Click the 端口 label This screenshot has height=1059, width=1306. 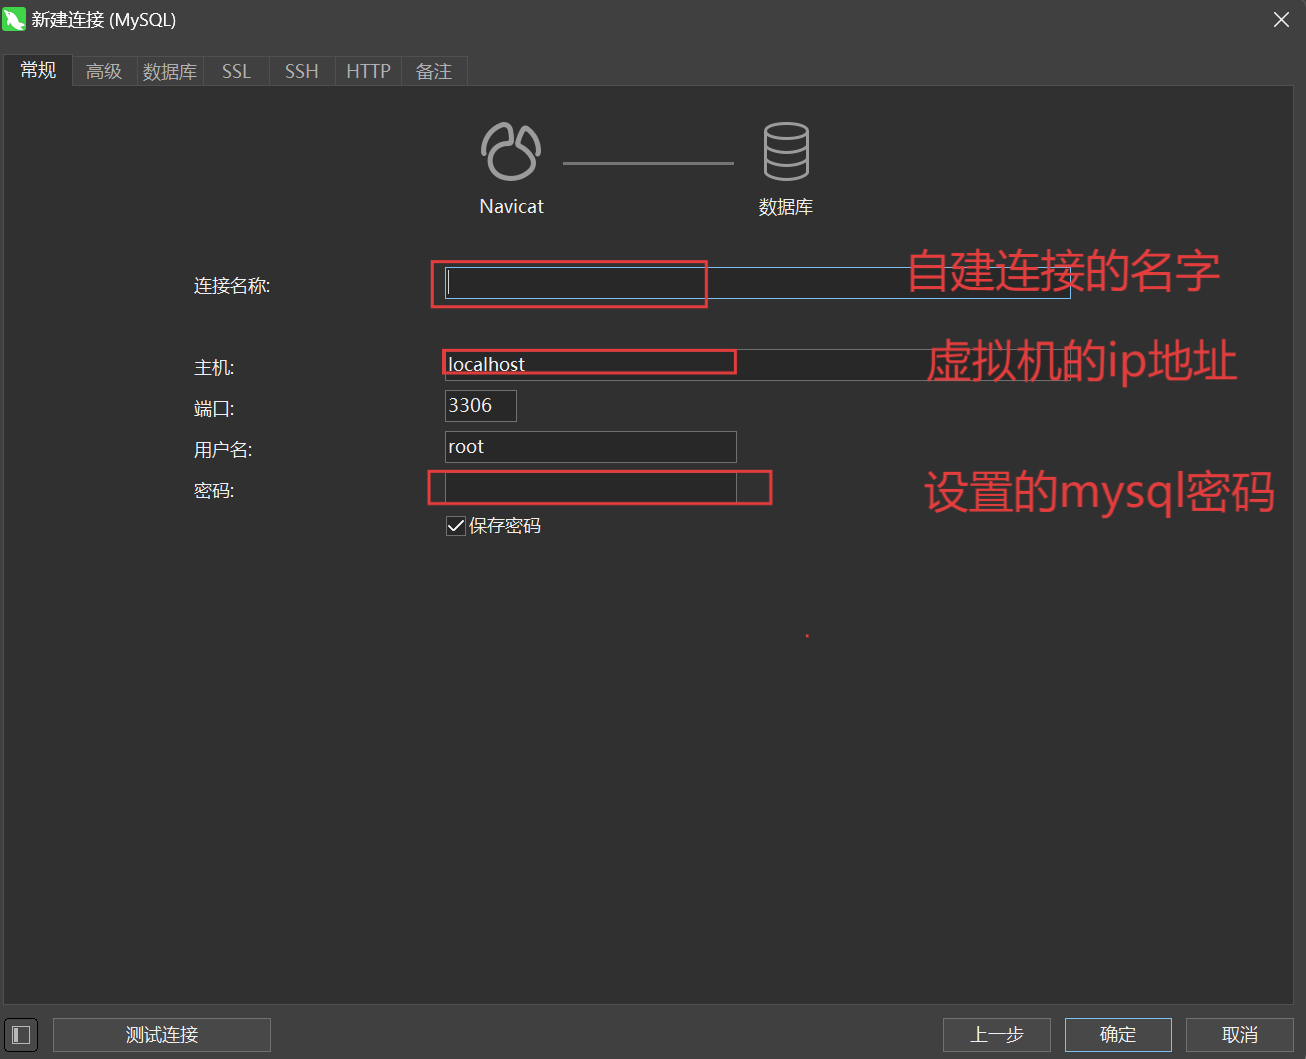(214, 409)
